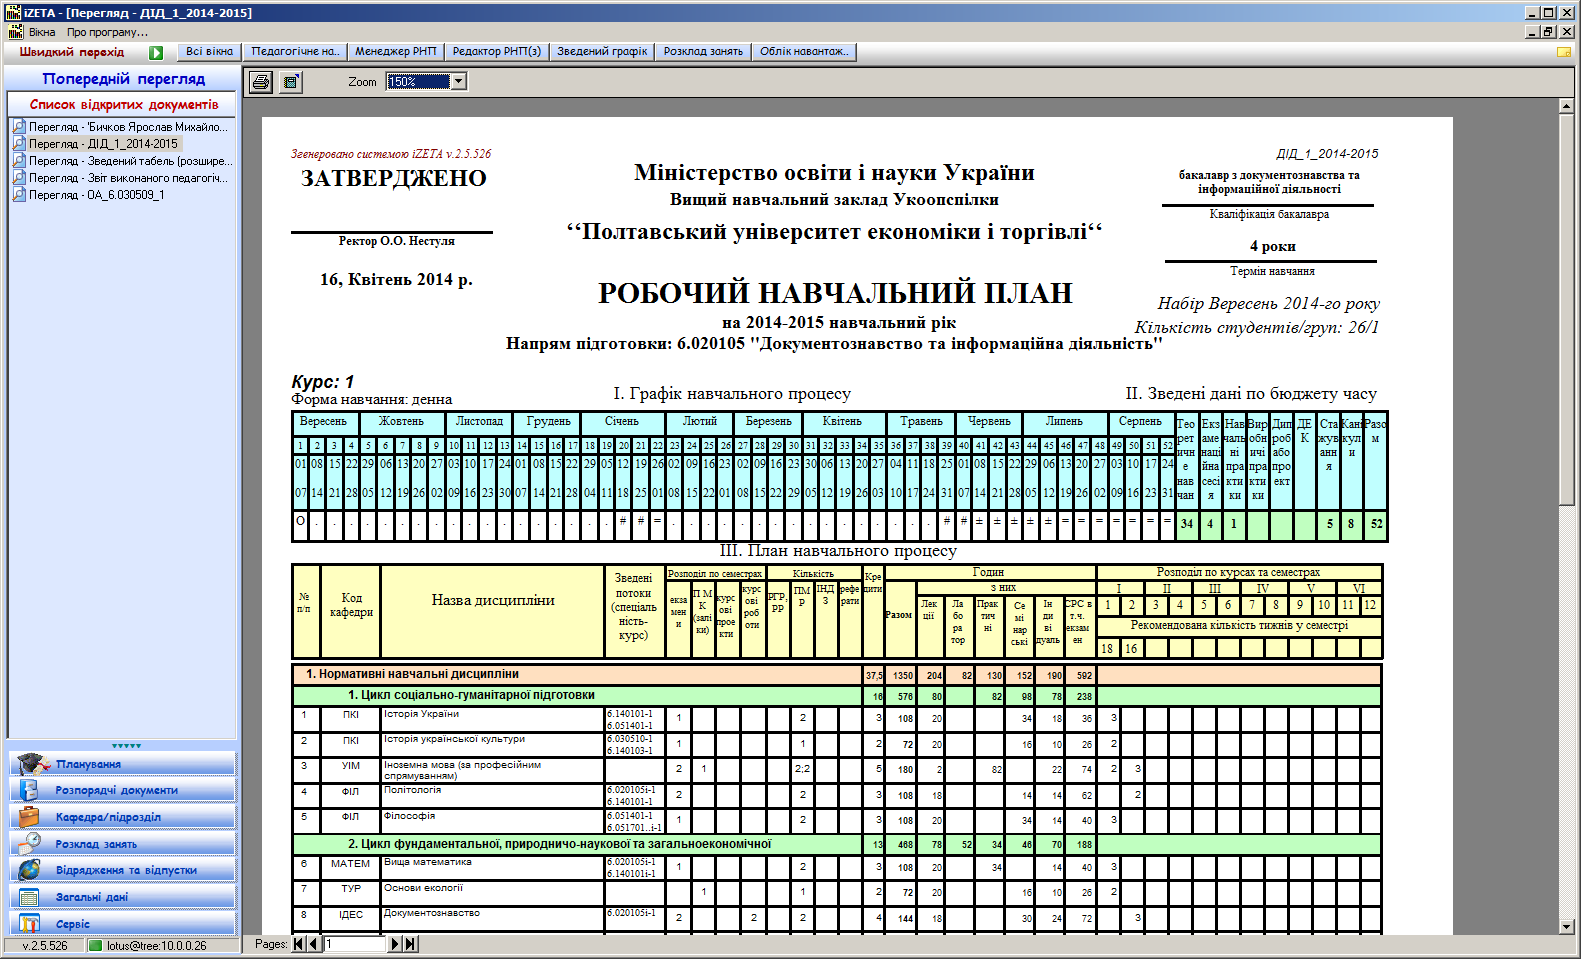Click the export/save report icon beside the printer
This screenshot has width=1581, height=959.
291,82
